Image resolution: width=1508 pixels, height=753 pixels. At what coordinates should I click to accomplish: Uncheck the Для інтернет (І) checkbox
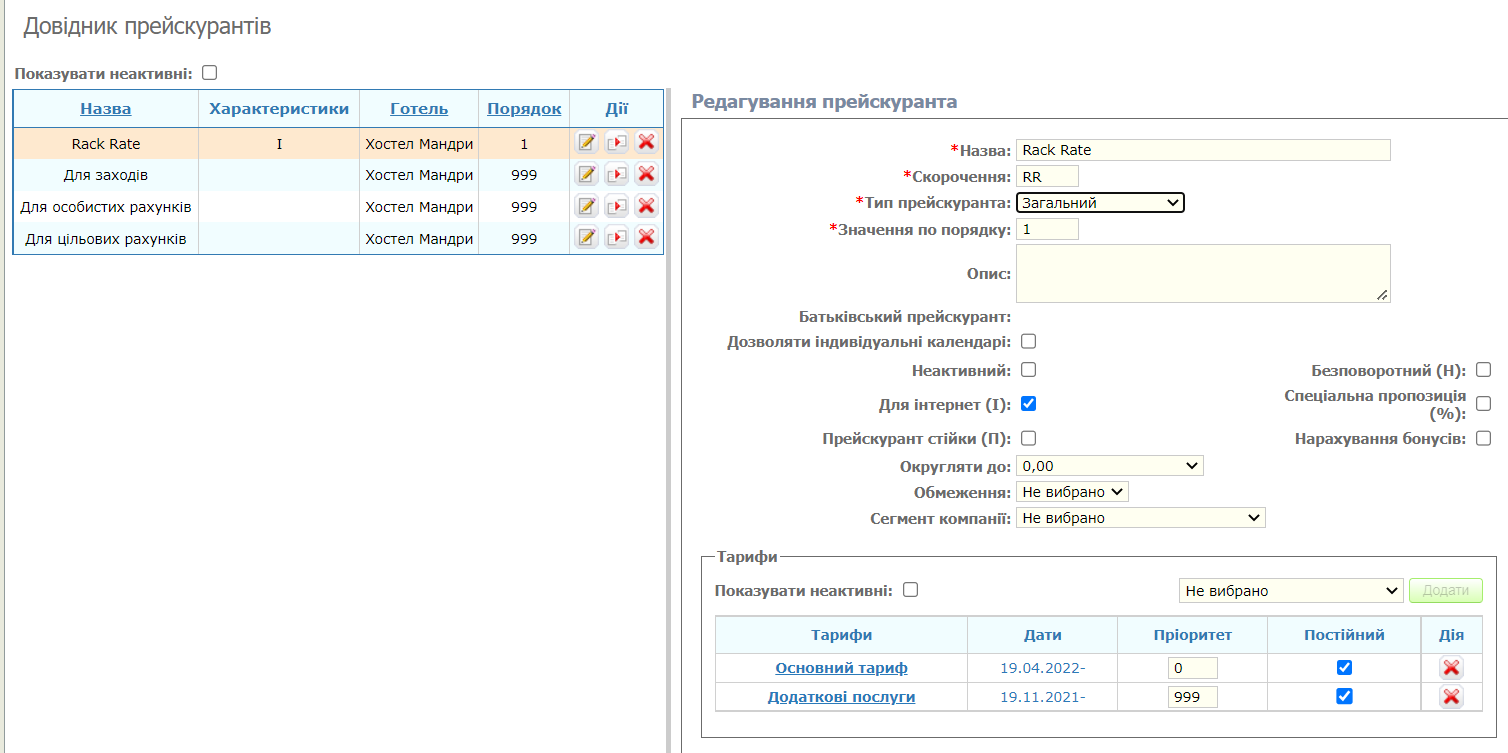tap(1028, 404)
